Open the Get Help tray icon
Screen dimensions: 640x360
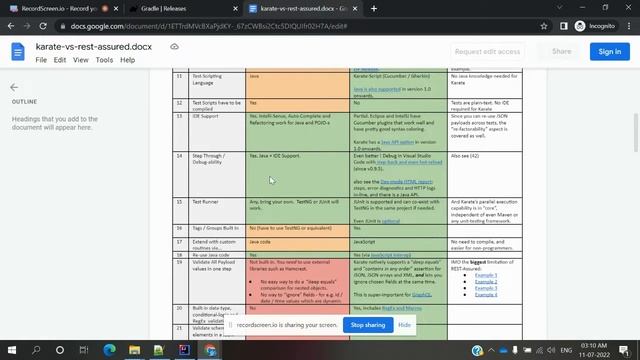[477, 350]
